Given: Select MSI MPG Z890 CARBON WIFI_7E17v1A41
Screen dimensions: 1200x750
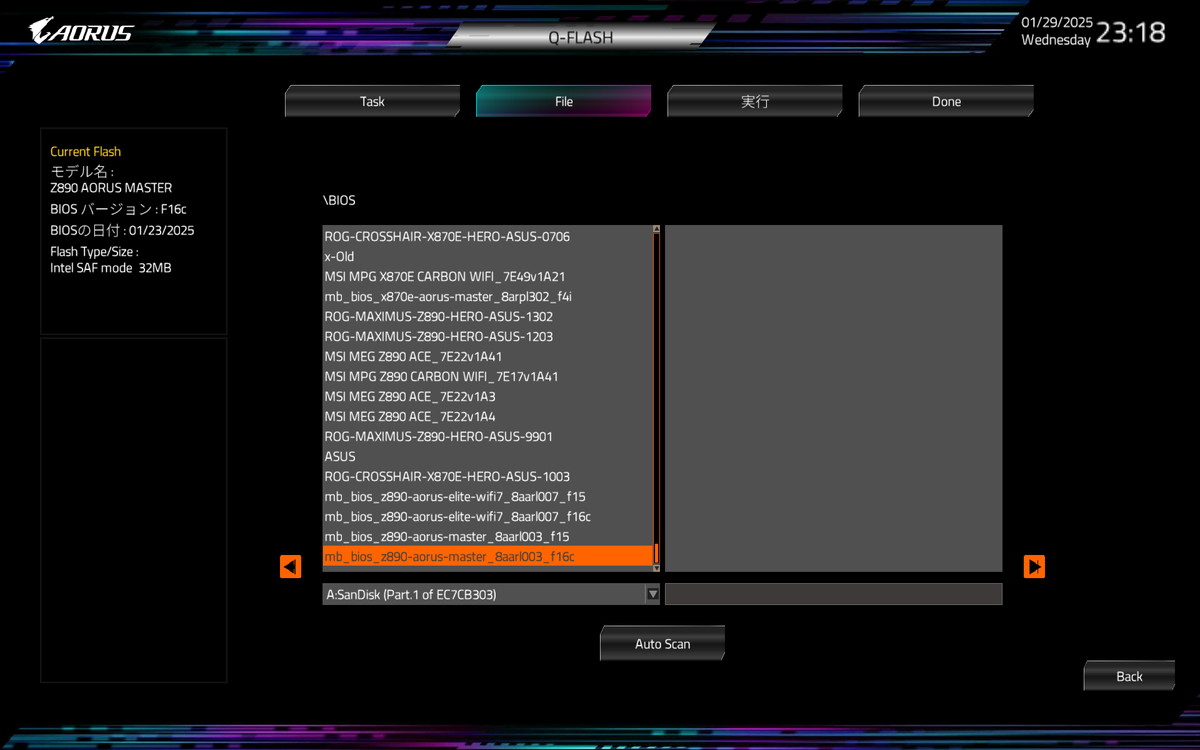Looking at the screenshot, I should point(487,376).
